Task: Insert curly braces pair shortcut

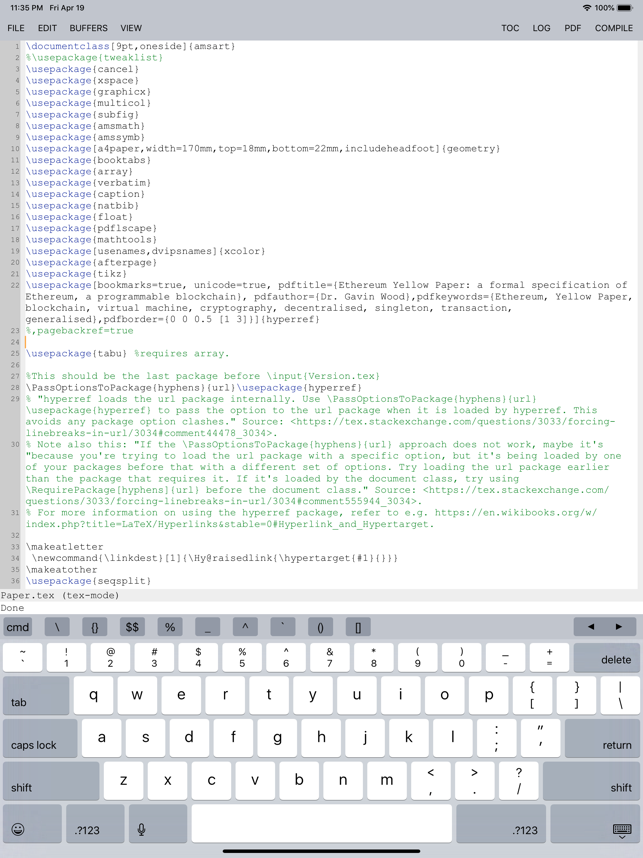Action: 94,627
